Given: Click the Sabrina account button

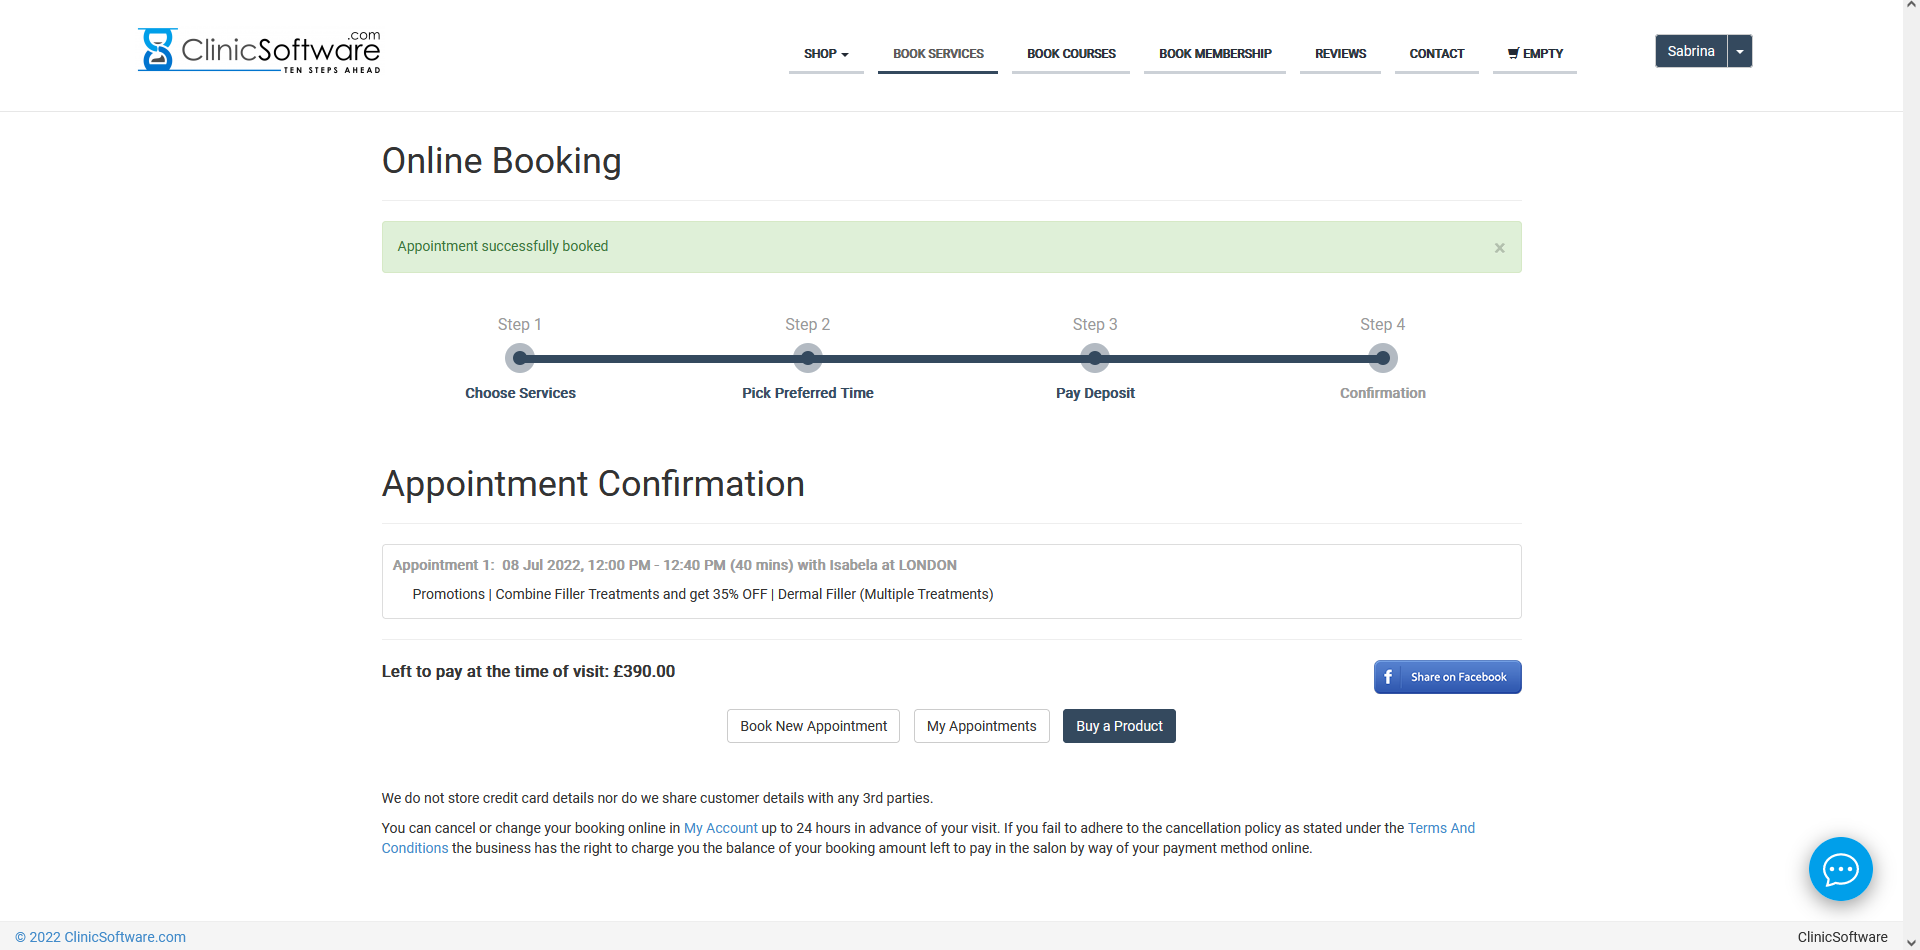Looking at the screenshot, I should pos(1690,51).
